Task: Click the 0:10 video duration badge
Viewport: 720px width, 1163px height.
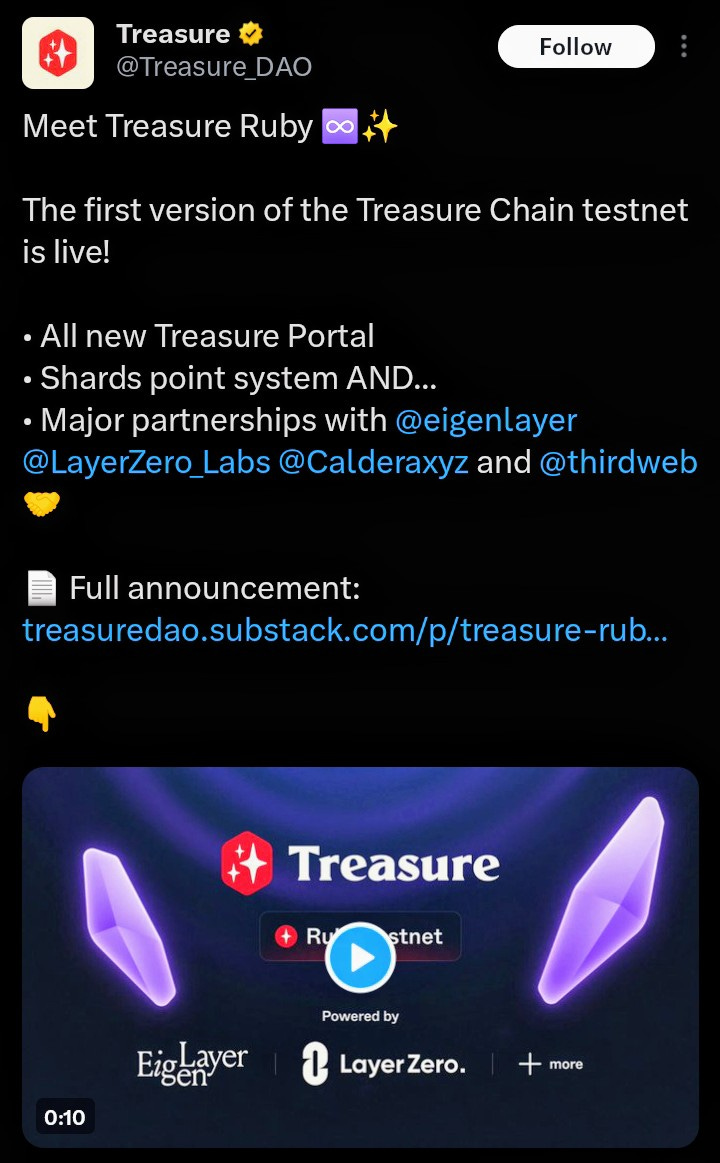Action: coord(65,1117)
